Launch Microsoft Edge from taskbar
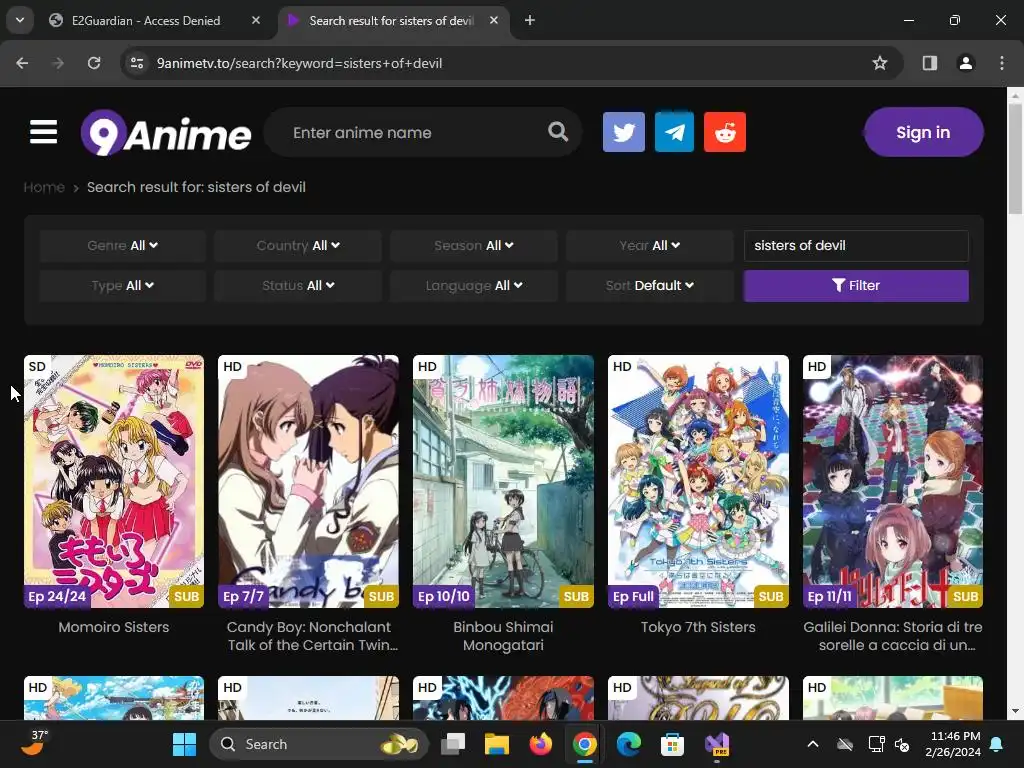 point(628,744)
